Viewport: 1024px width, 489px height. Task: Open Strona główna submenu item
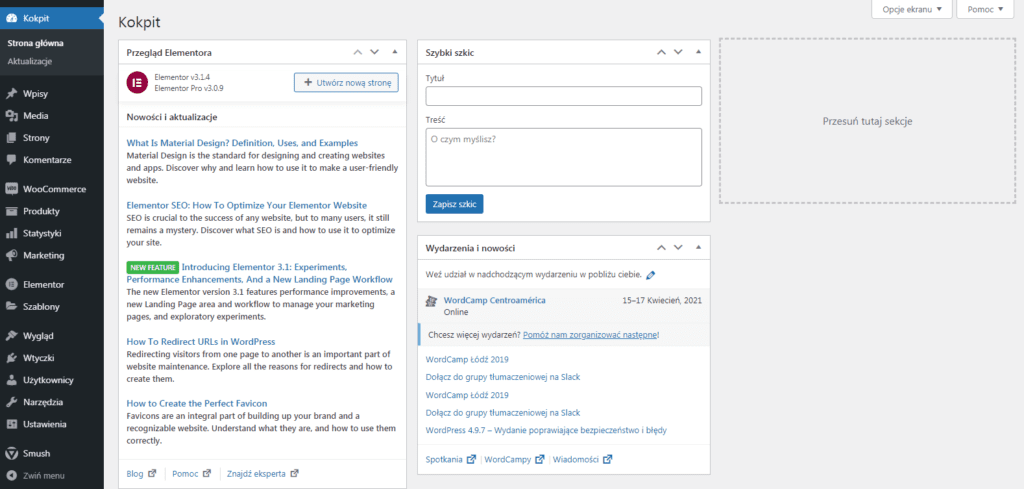[x=35, y=44]
